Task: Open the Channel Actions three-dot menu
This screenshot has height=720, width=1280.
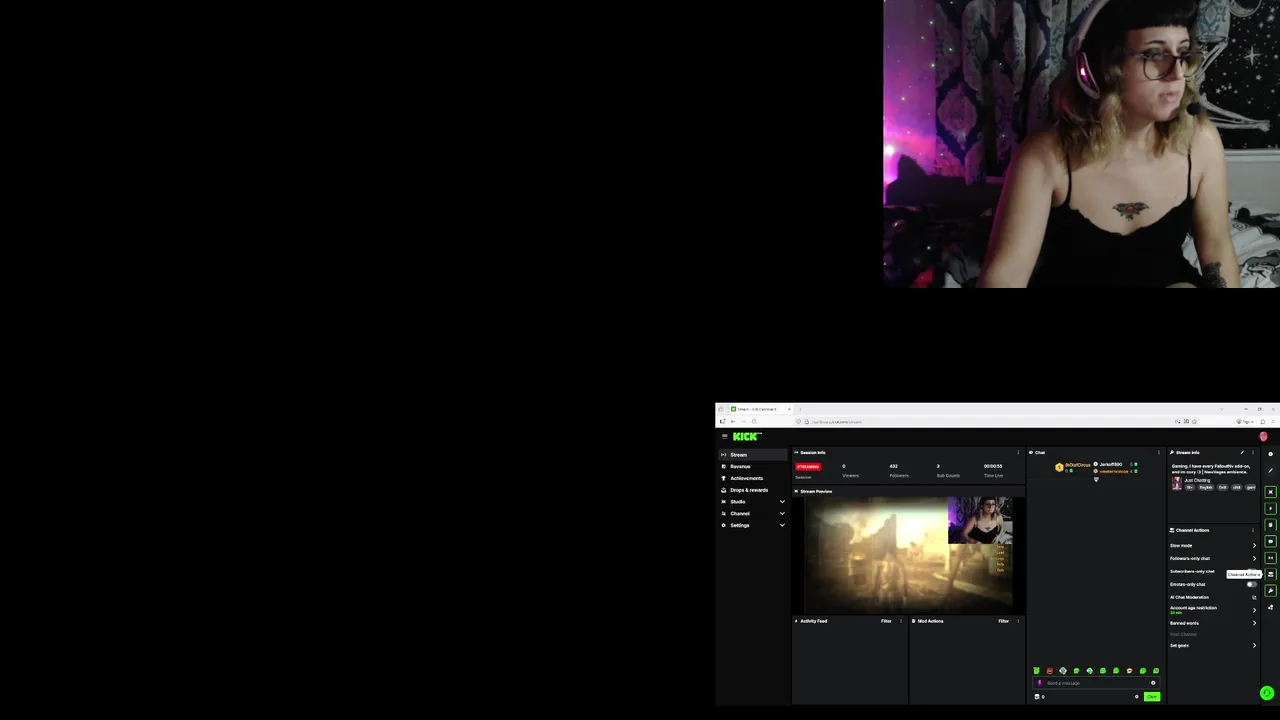Action: coord(1253,530)
